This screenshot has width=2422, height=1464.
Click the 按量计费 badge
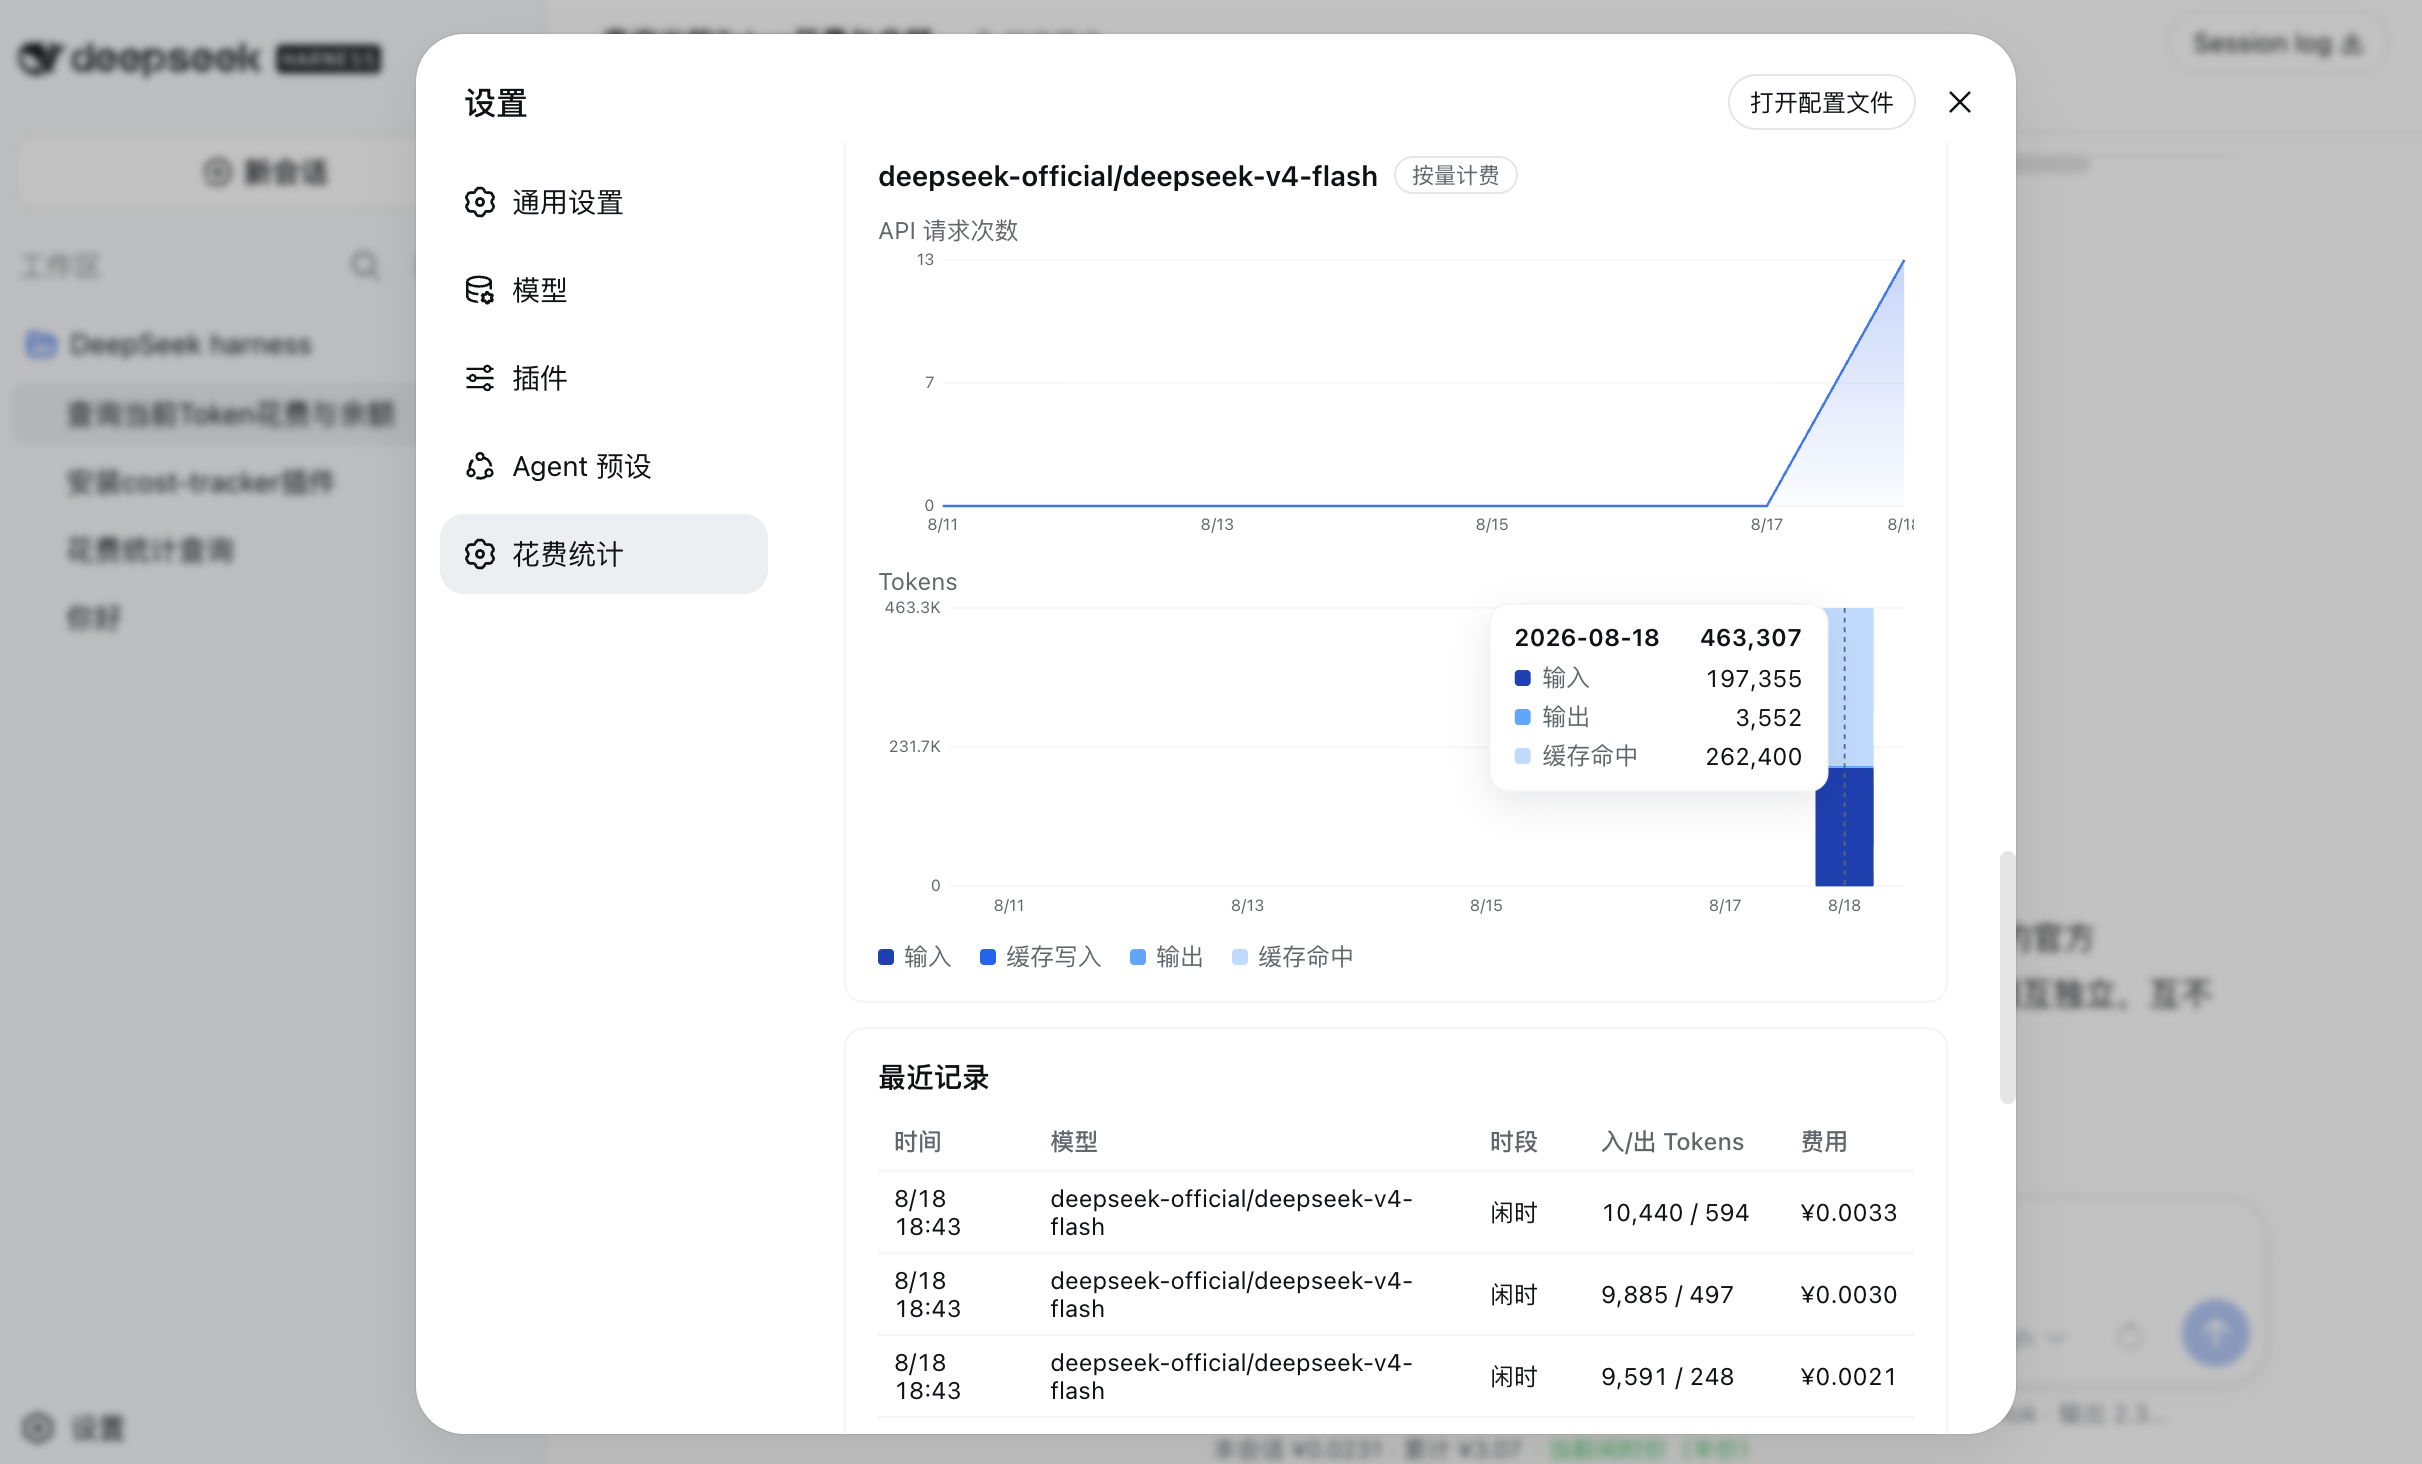pyautogui.click(x=1455, y=176)
